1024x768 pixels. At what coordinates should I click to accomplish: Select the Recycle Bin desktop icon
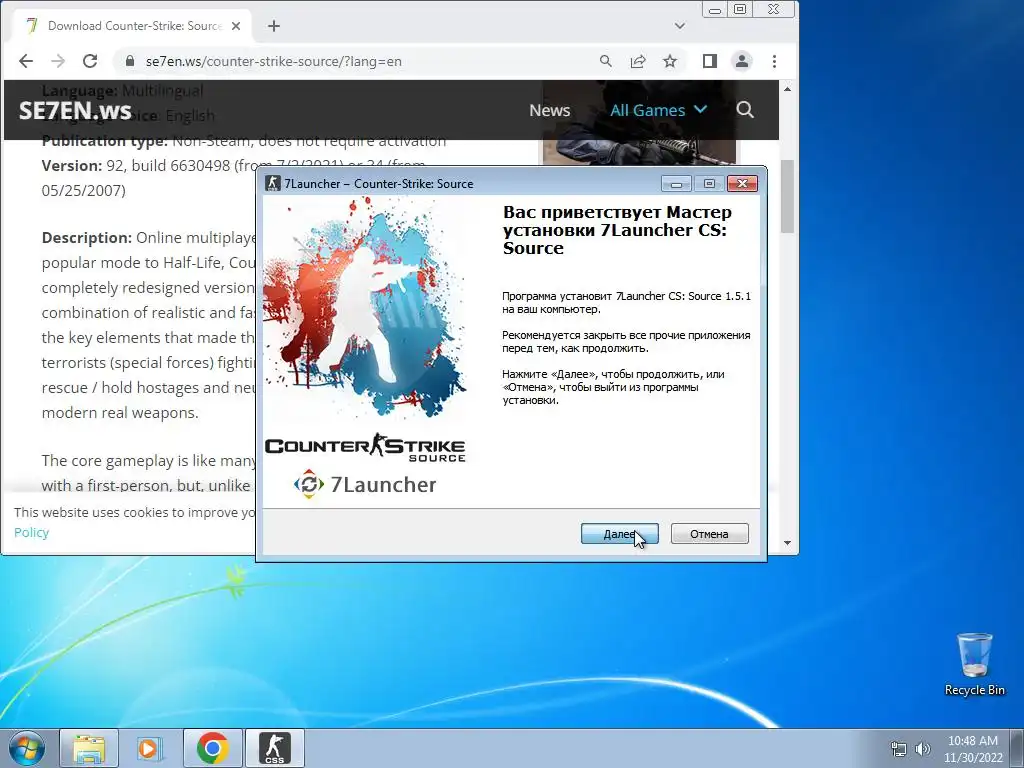tap(974, 664)
